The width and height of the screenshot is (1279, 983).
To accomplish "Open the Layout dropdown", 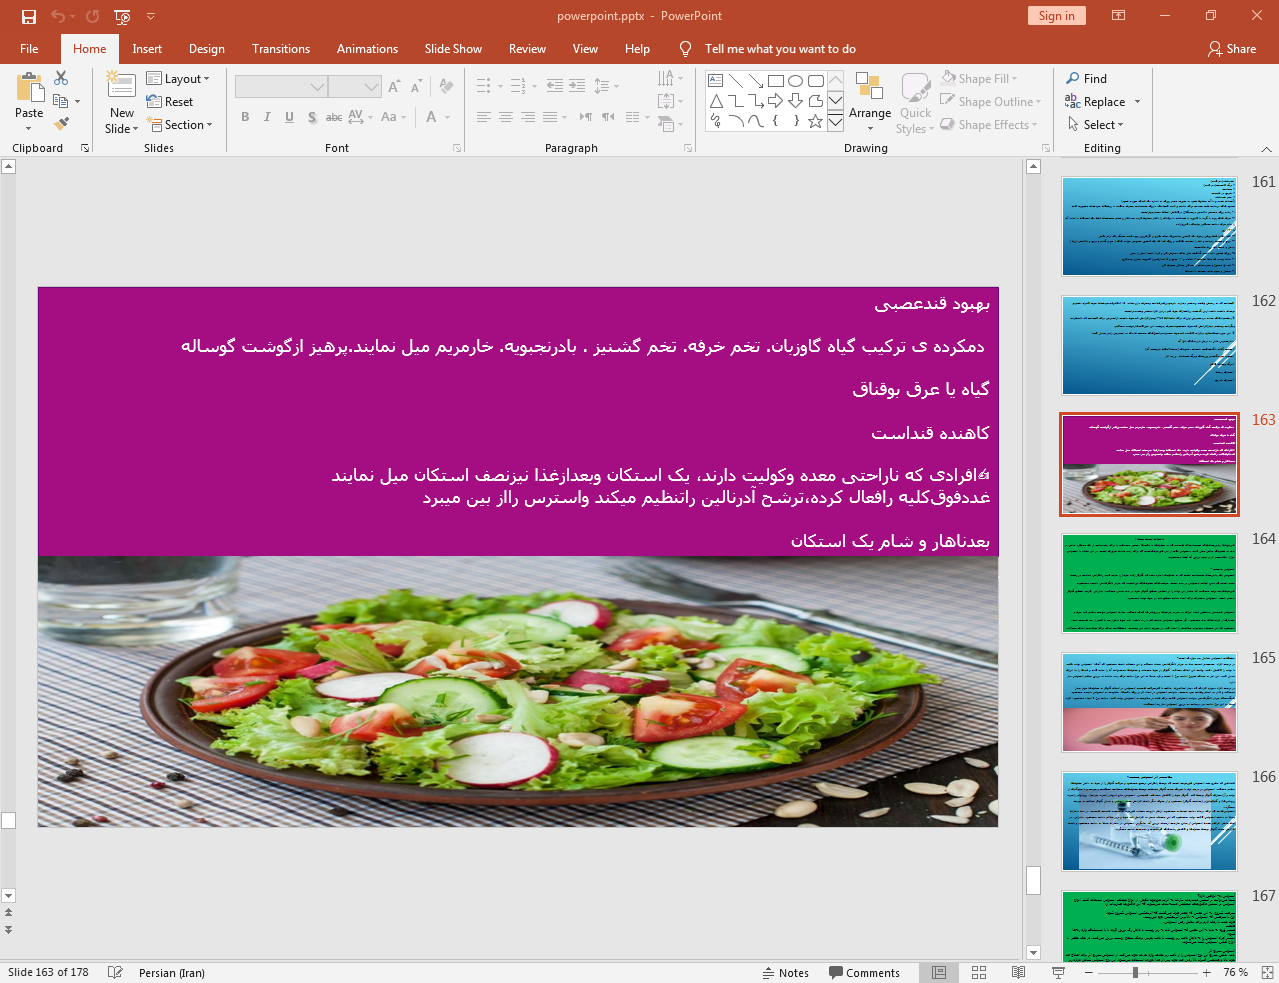I will (178, 78).
